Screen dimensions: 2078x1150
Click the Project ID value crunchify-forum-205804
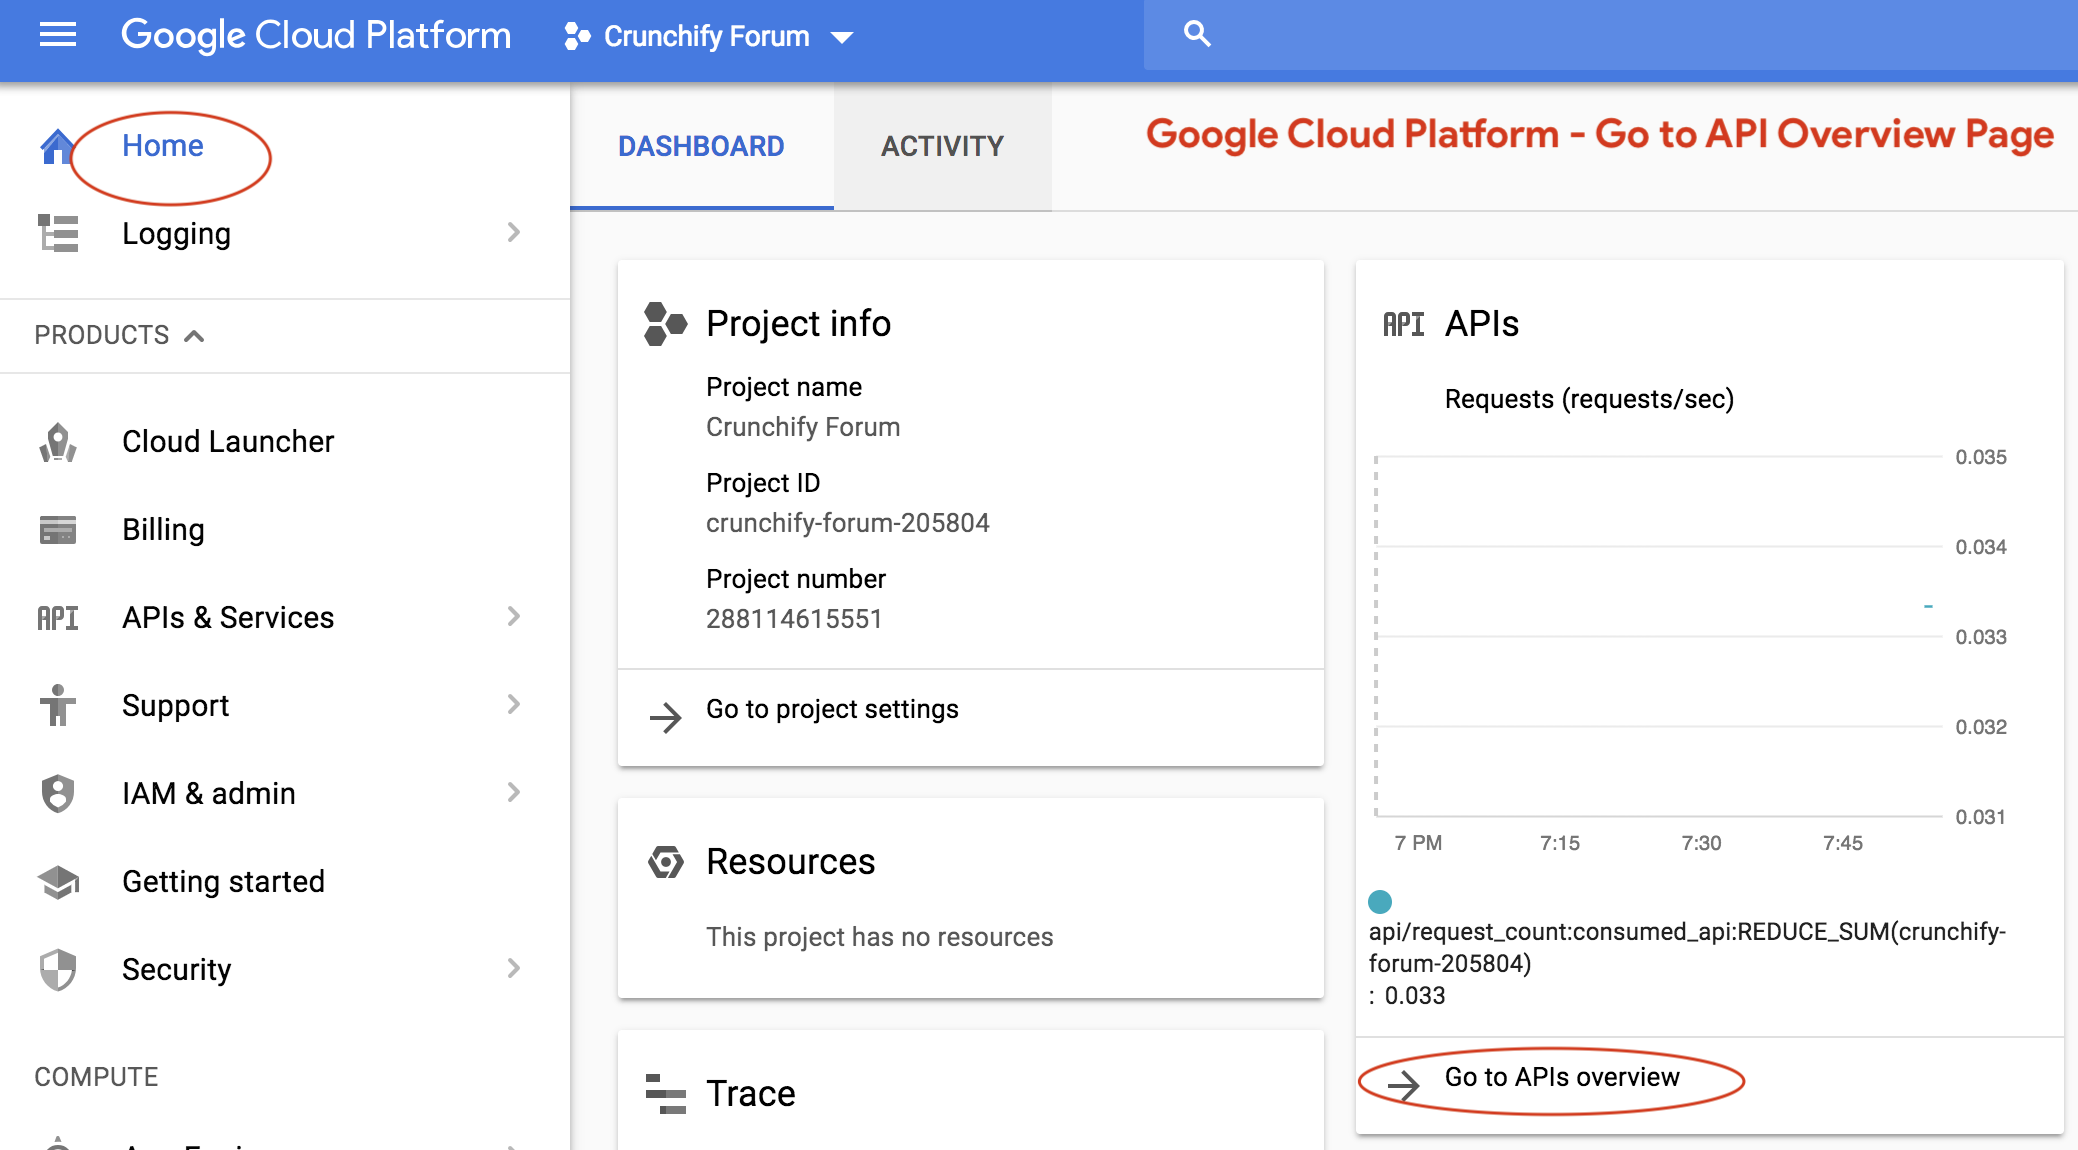(848, 523)
